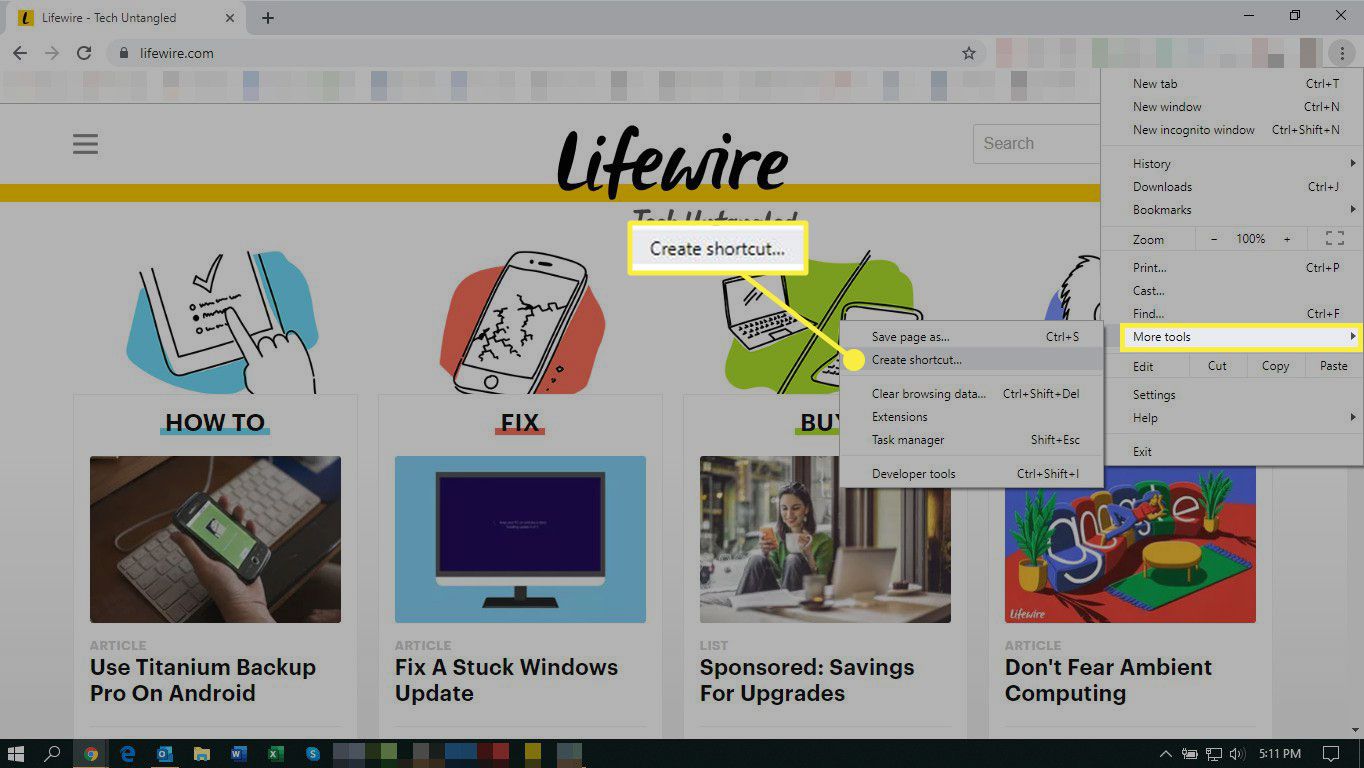Screen dimensions: 1364x768
Task: Open the Windows Start menu
Action: click(x=16, y=753)
